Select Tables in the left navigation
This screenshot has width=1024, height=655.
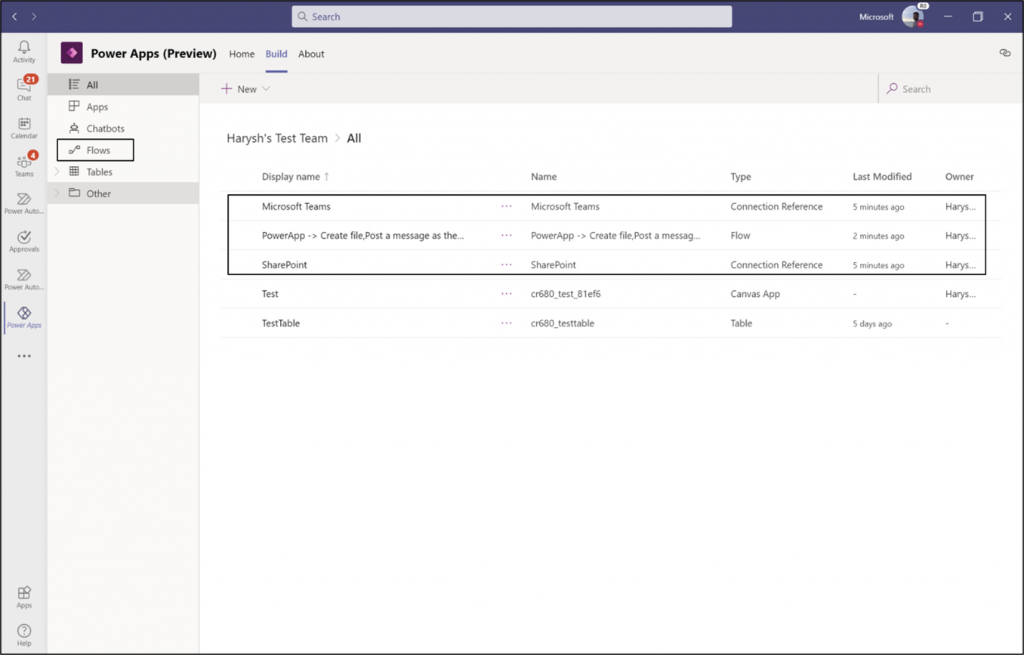click(123, 172)
